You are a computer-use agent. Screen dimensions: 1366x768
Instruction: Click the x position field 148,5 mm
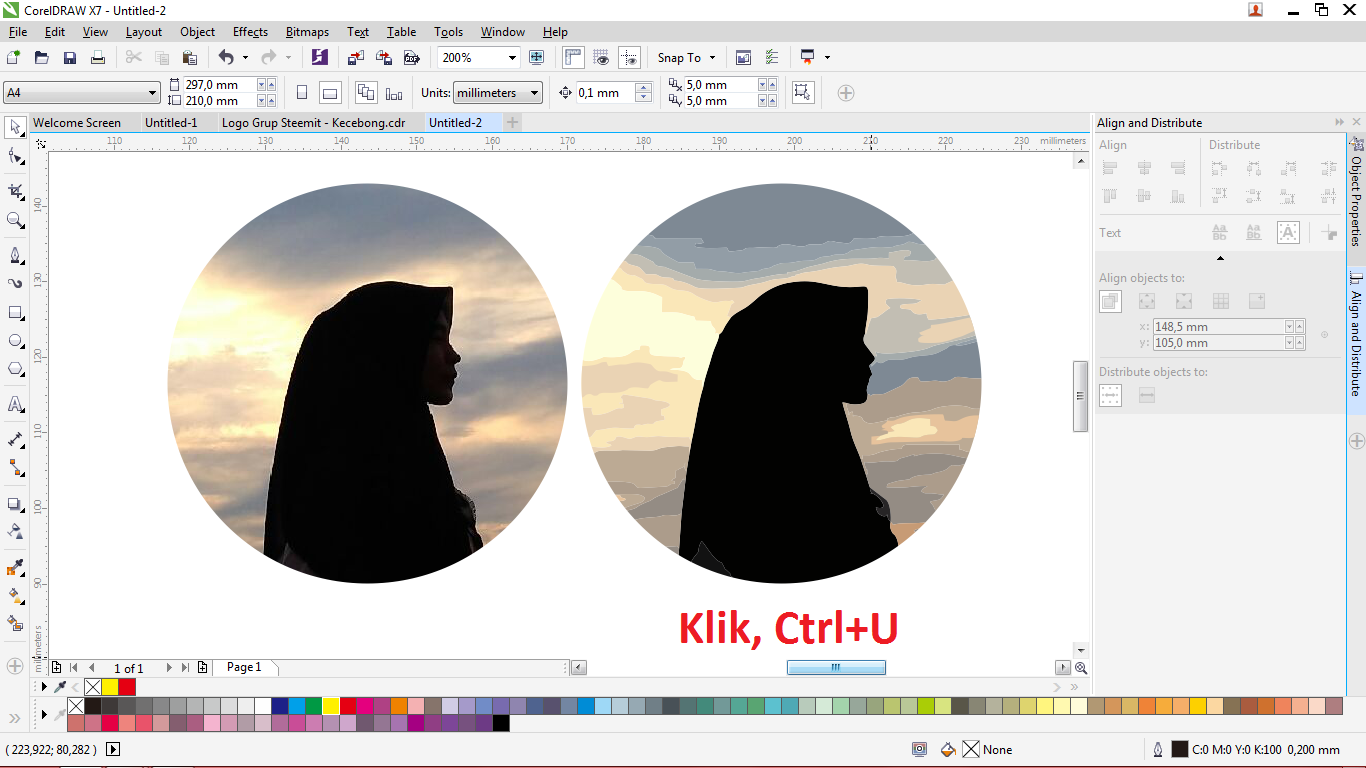[1217, 327]
